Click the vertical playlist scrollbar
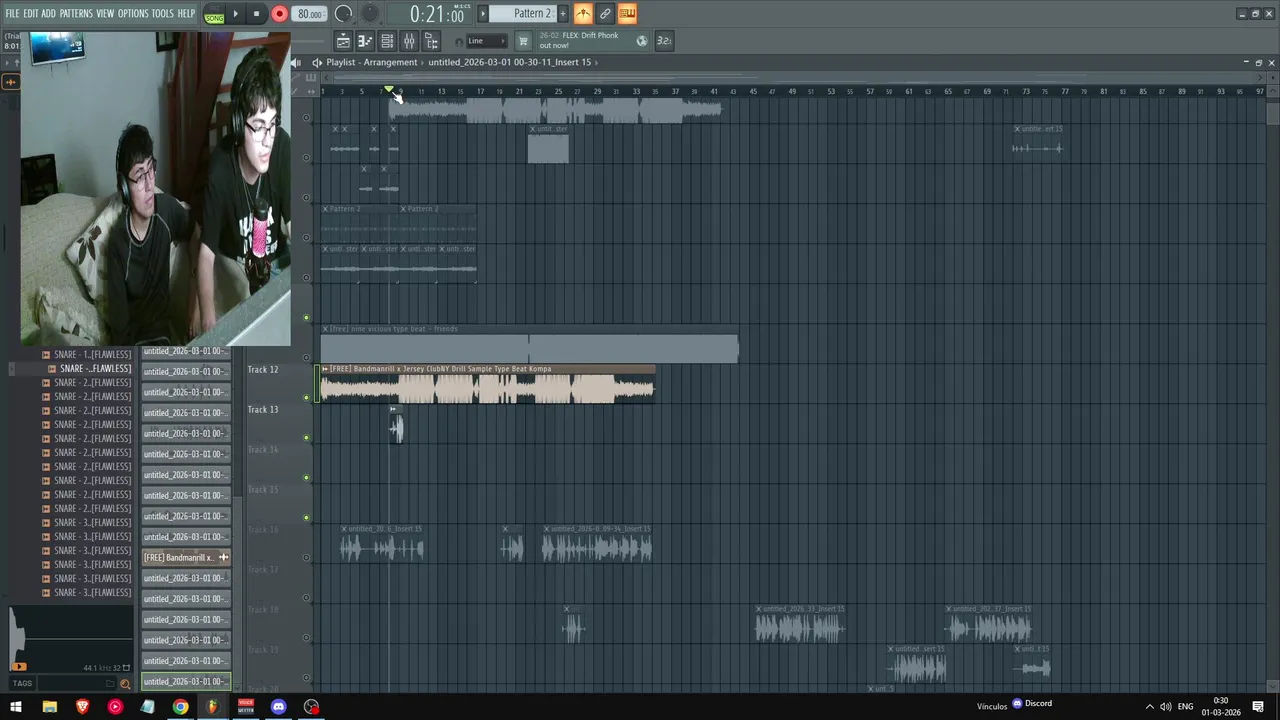This screenshot has height=720, width=1280. click(1272, 113)
